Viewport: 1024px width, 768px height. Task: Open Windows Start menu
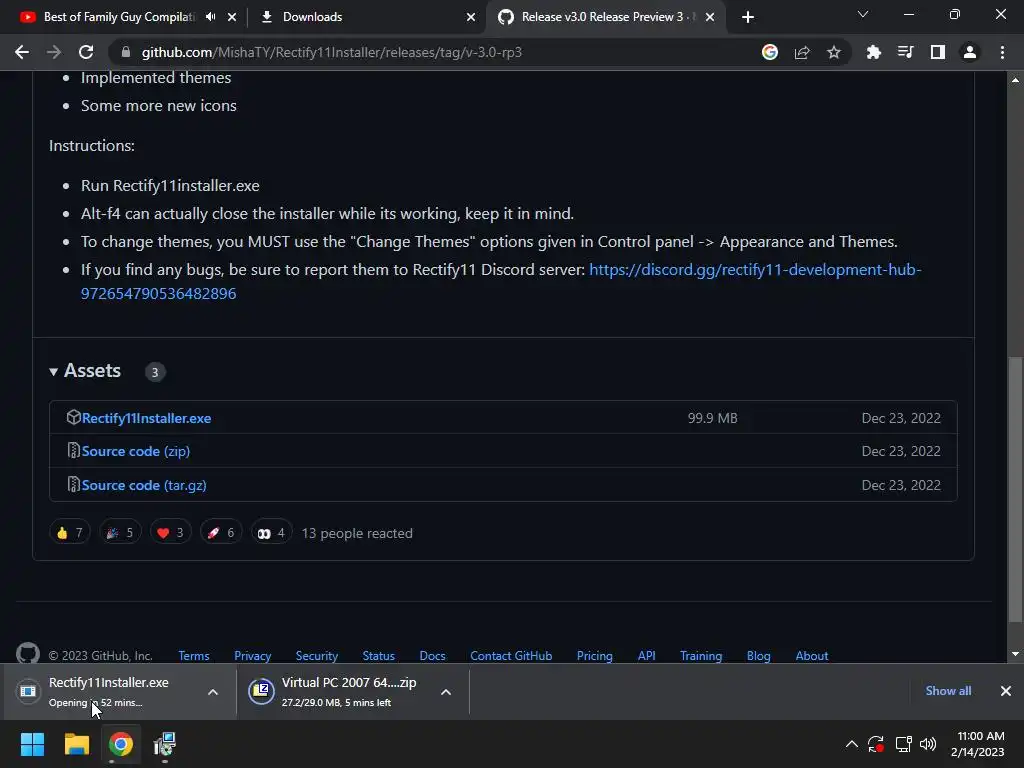tap(32, 744)
